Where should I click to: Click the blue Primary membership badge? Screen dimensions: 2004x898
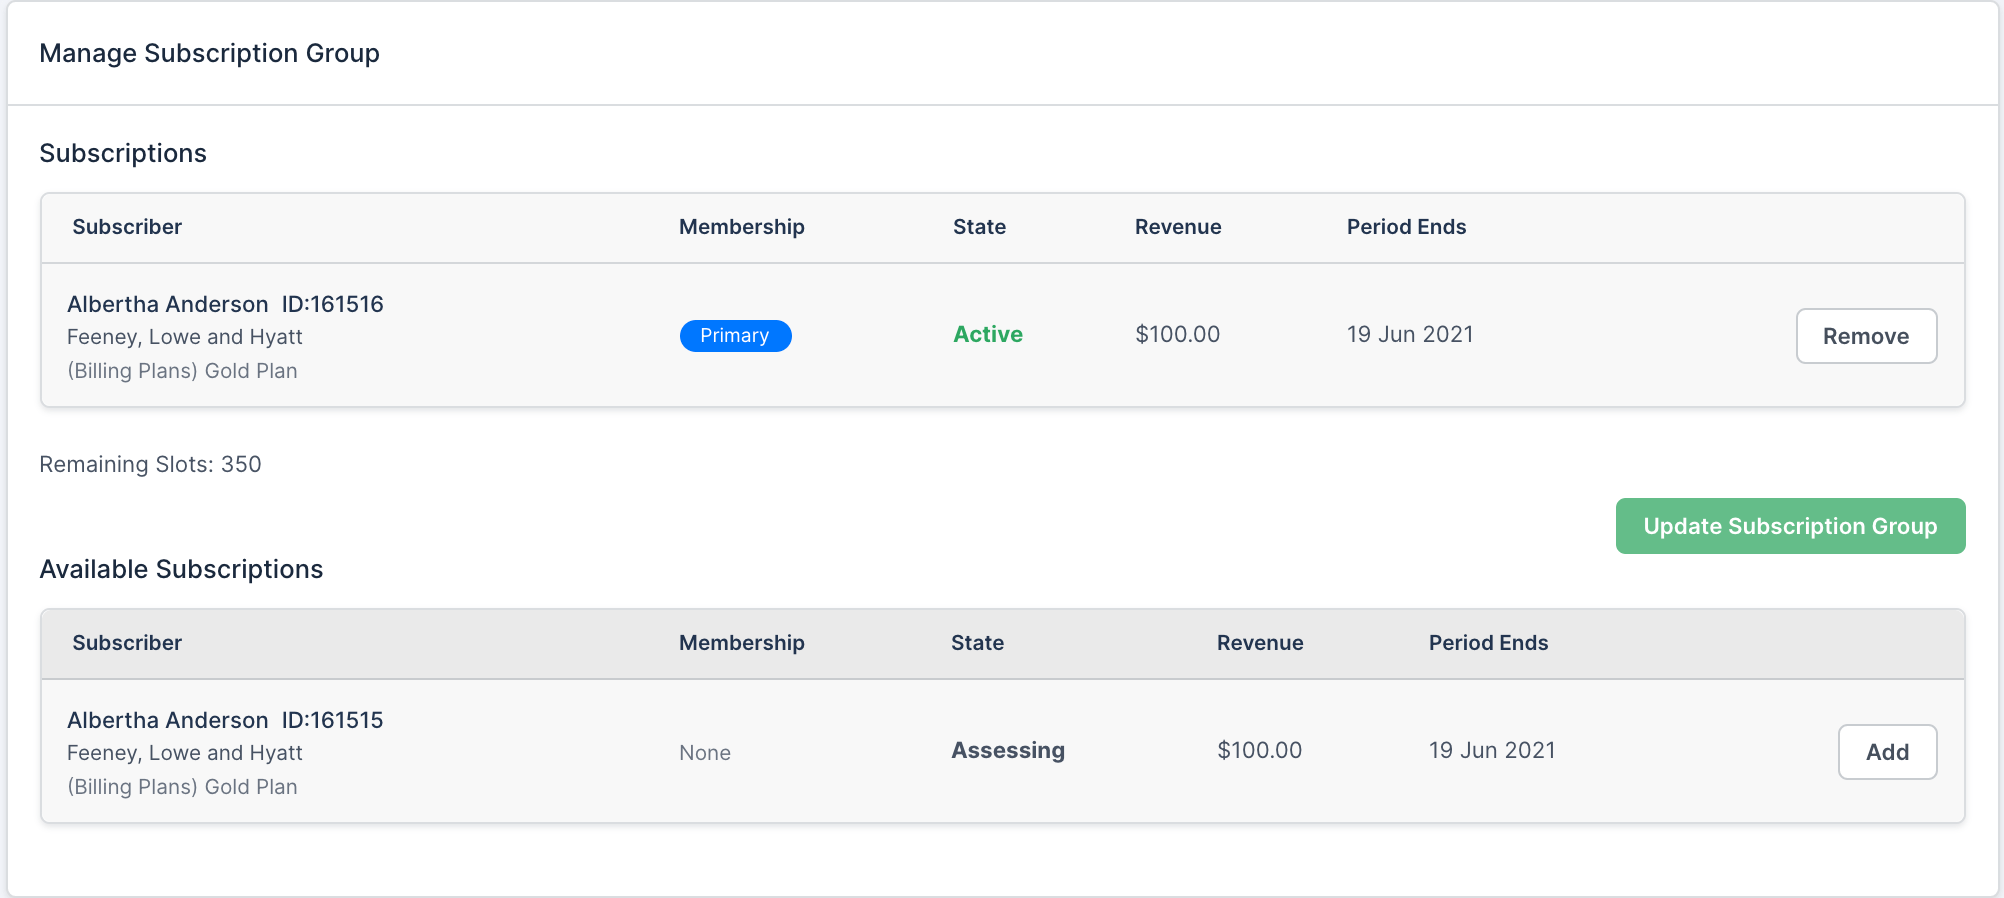(x=735, y=336)
